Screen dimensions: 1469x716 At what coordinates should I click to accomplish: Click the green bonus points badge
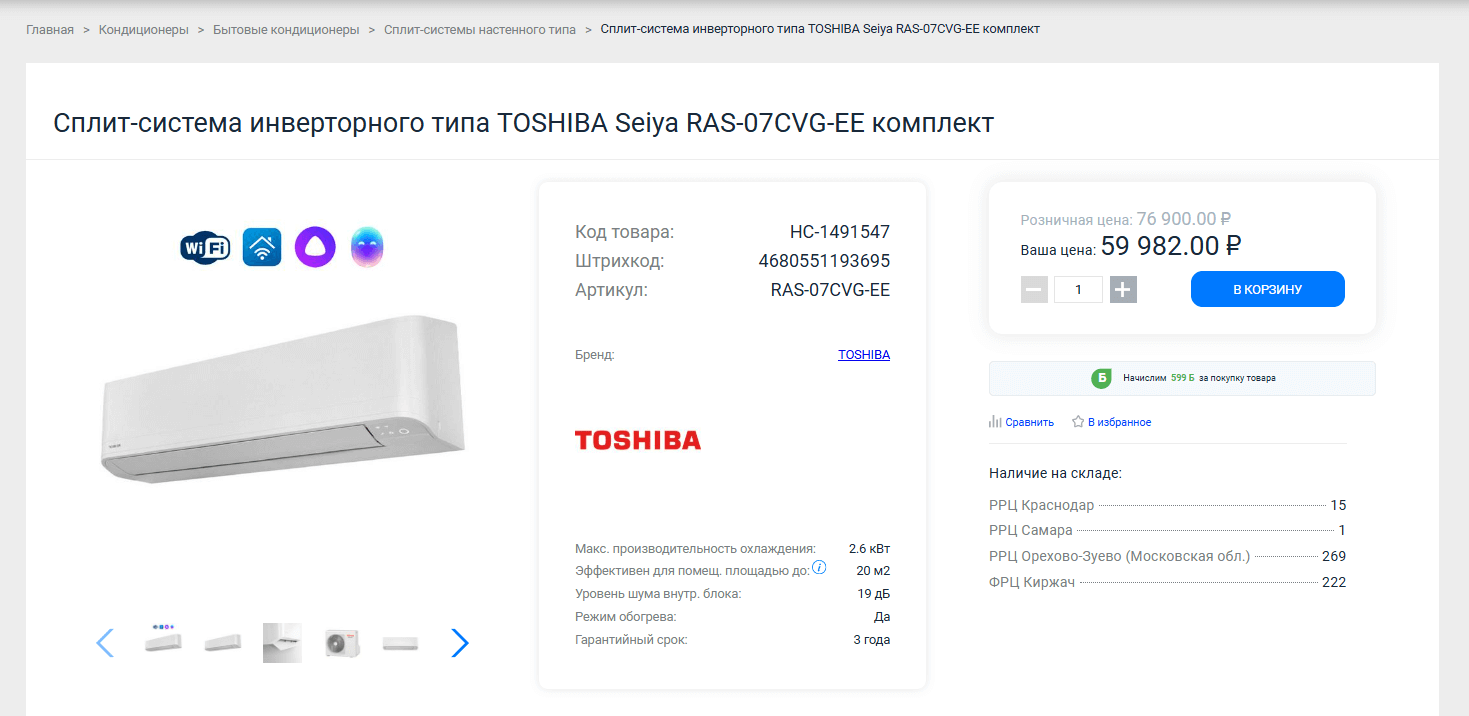pos(1101,378)
